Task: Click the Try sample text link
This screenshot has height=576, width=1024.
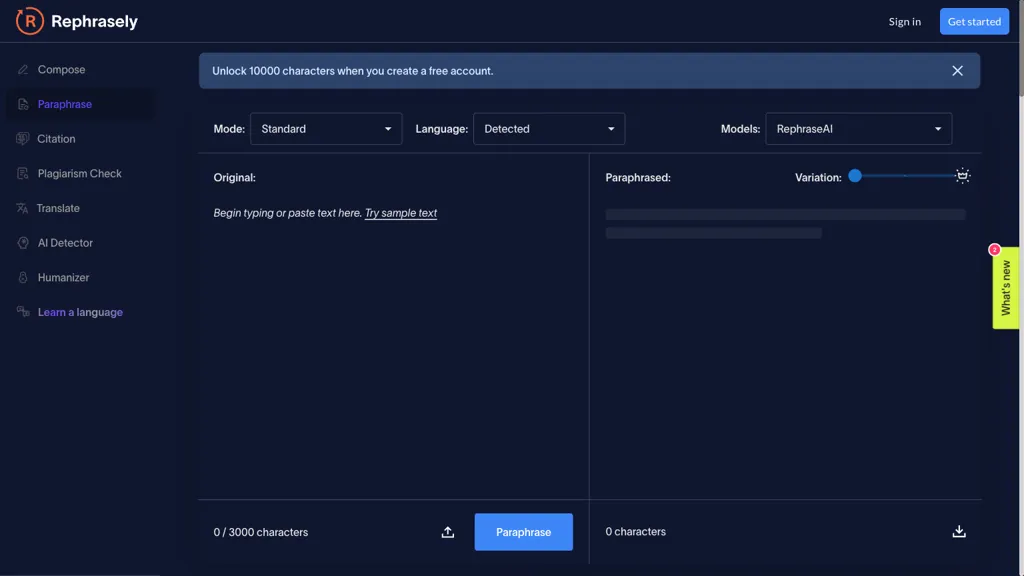Action: pos(401,213)
